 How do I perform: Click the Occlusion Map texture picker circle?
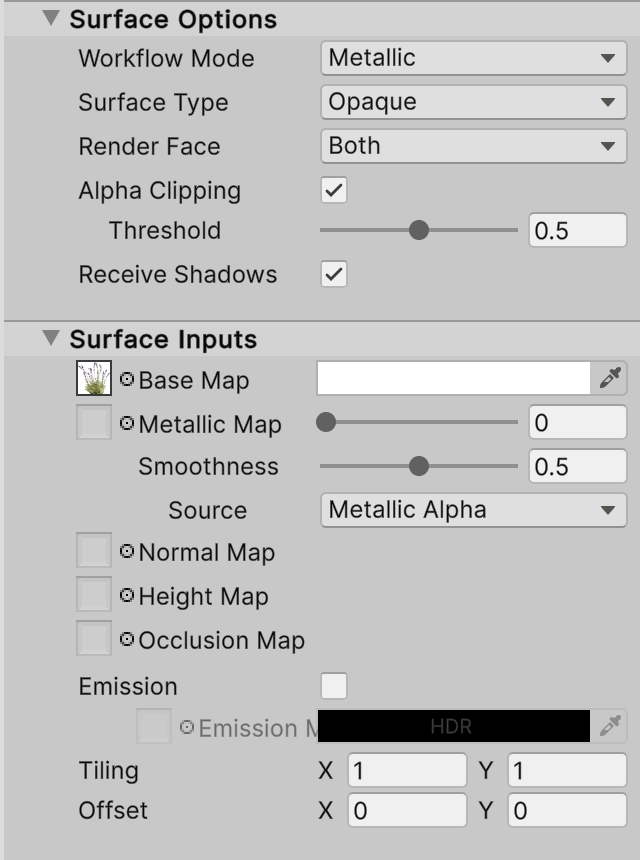tap(127, 640)
